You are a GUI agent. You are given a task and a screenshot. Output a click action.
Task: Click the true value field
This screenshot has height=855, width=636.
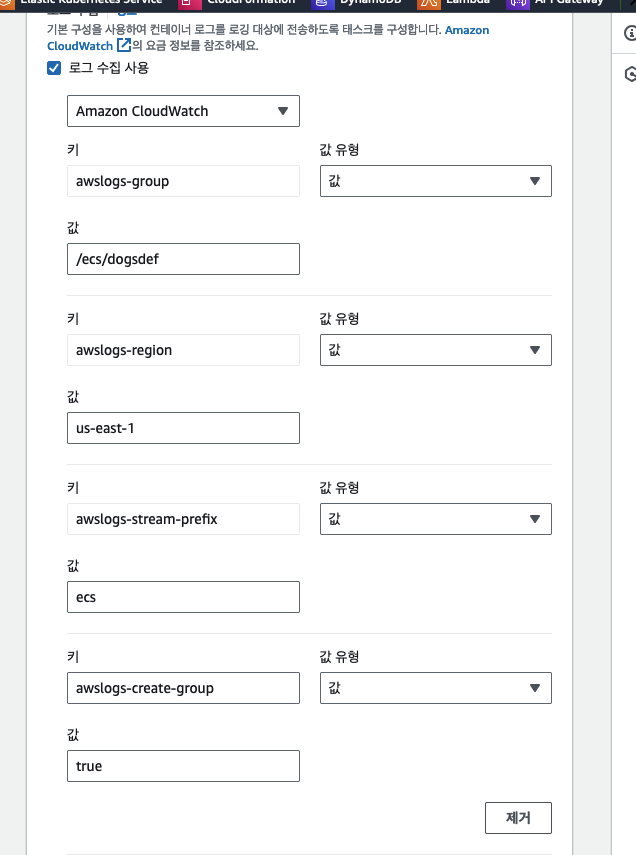pos(183,766)
